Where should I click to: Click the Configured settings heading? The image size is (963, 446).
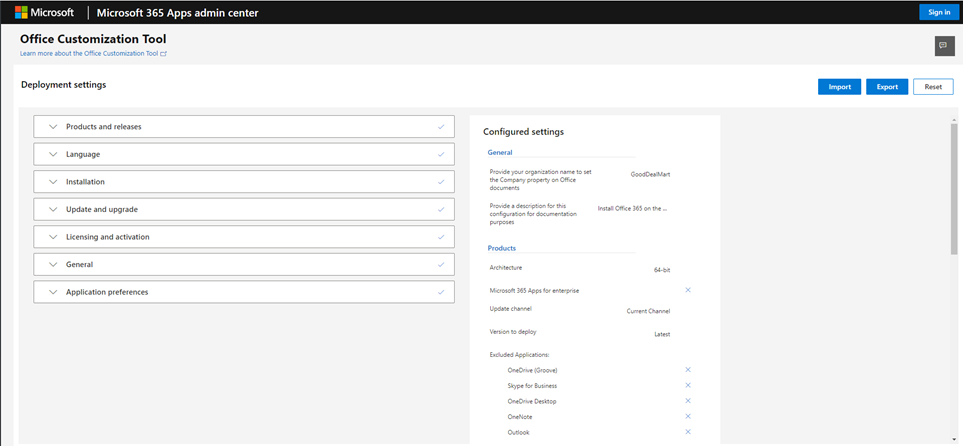click(x=523, y=131)
